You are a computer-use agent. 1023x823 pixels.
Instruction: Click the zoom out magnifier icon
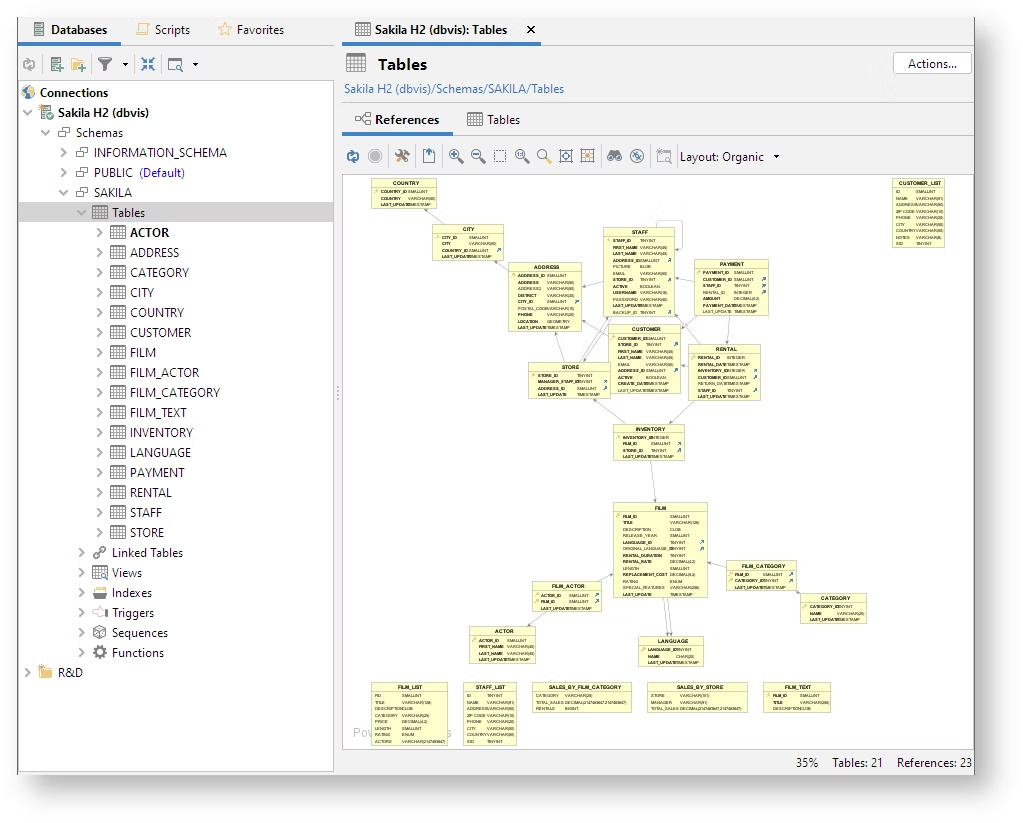478,156
